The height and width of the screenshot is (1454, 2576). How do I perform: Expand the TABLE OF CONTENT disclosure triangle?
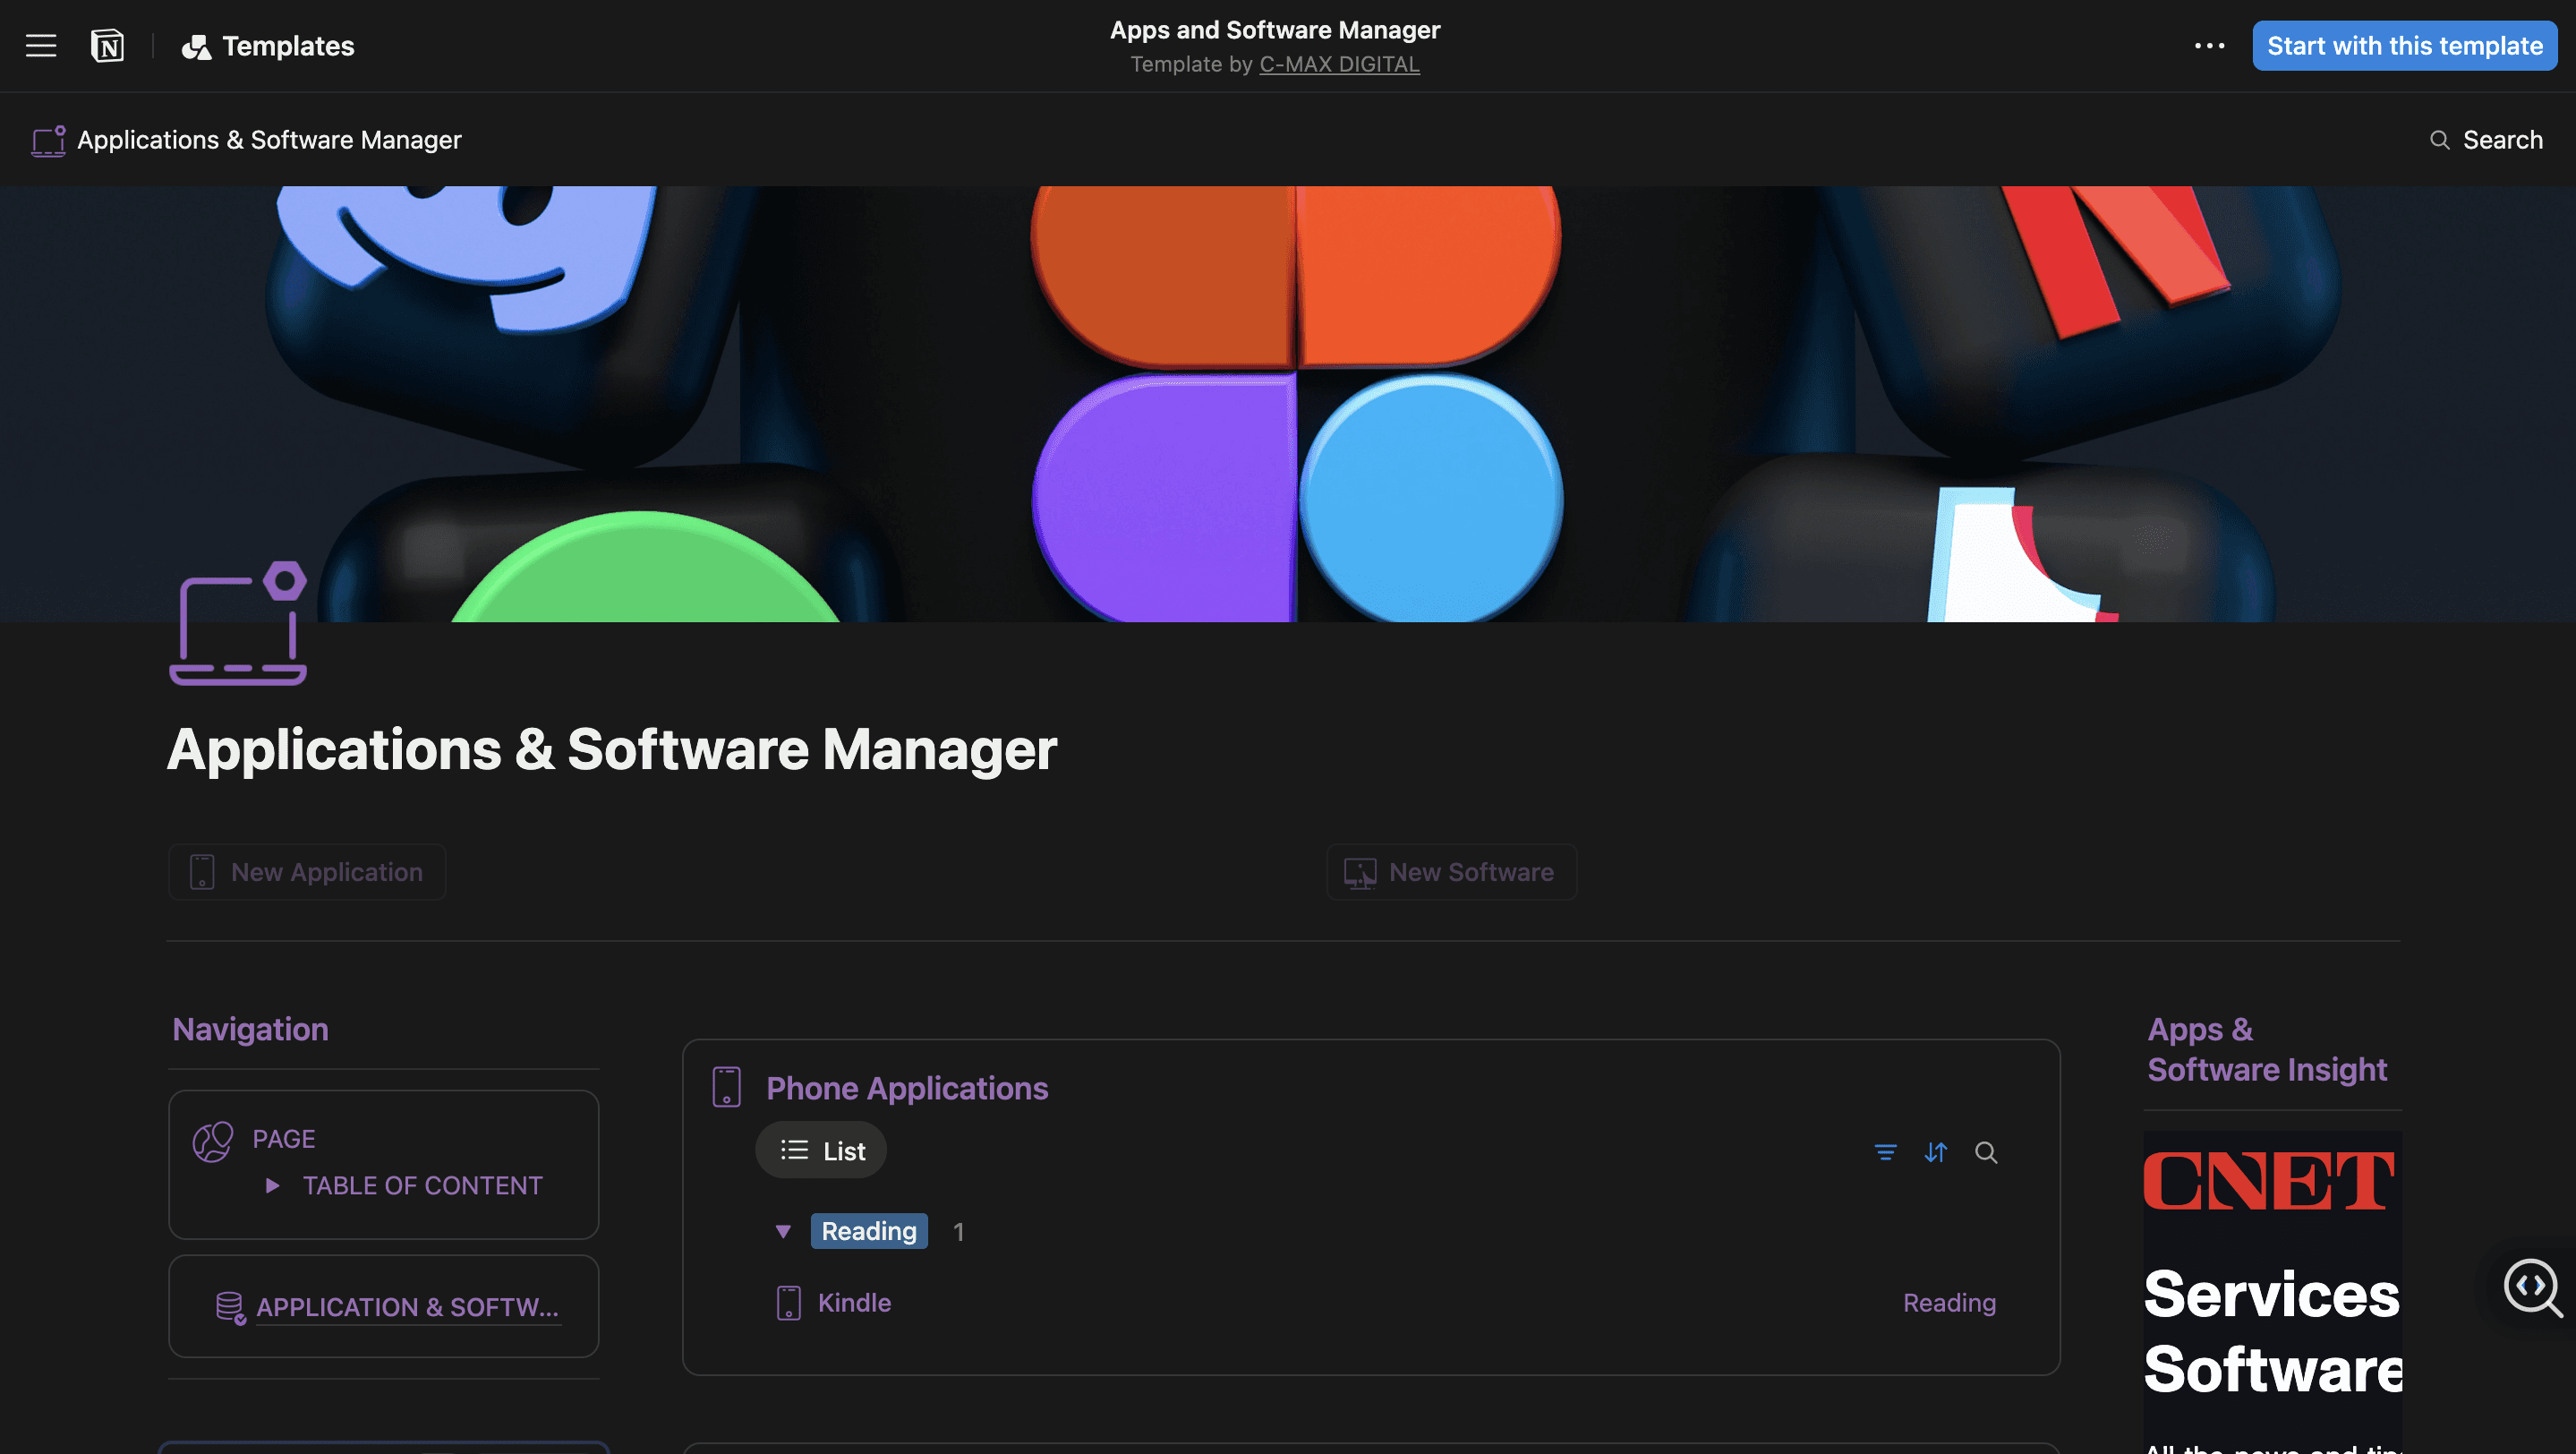point(272,1185)
